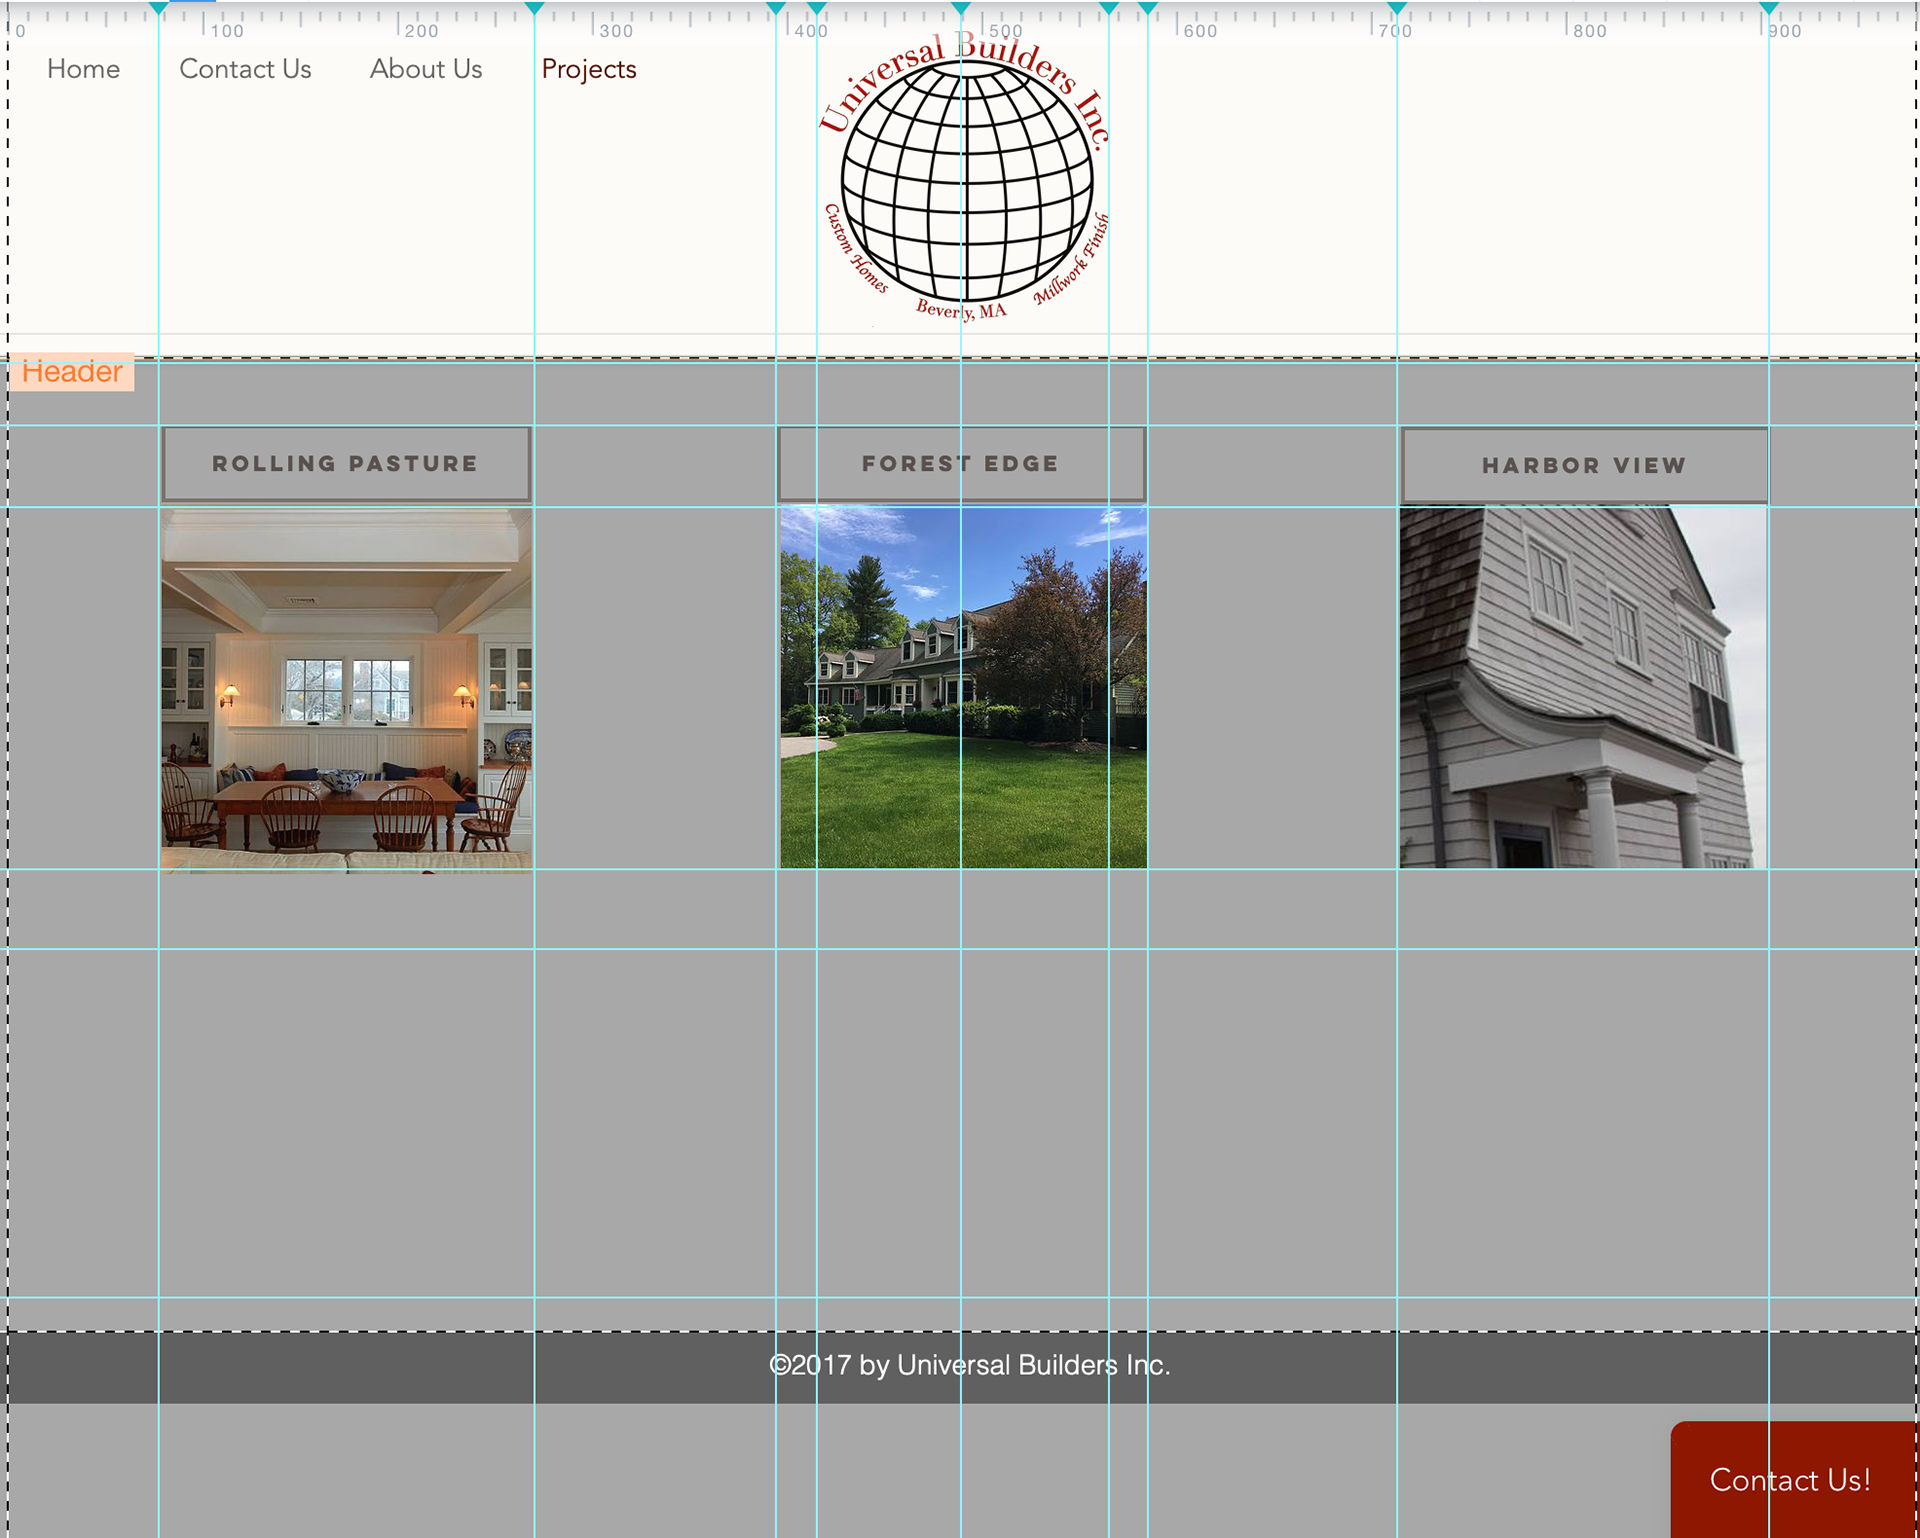Screen dimensions: 1920x1538
Task: Select the Rolling Pasture dining room photo
Action: (x=346, y=691)
